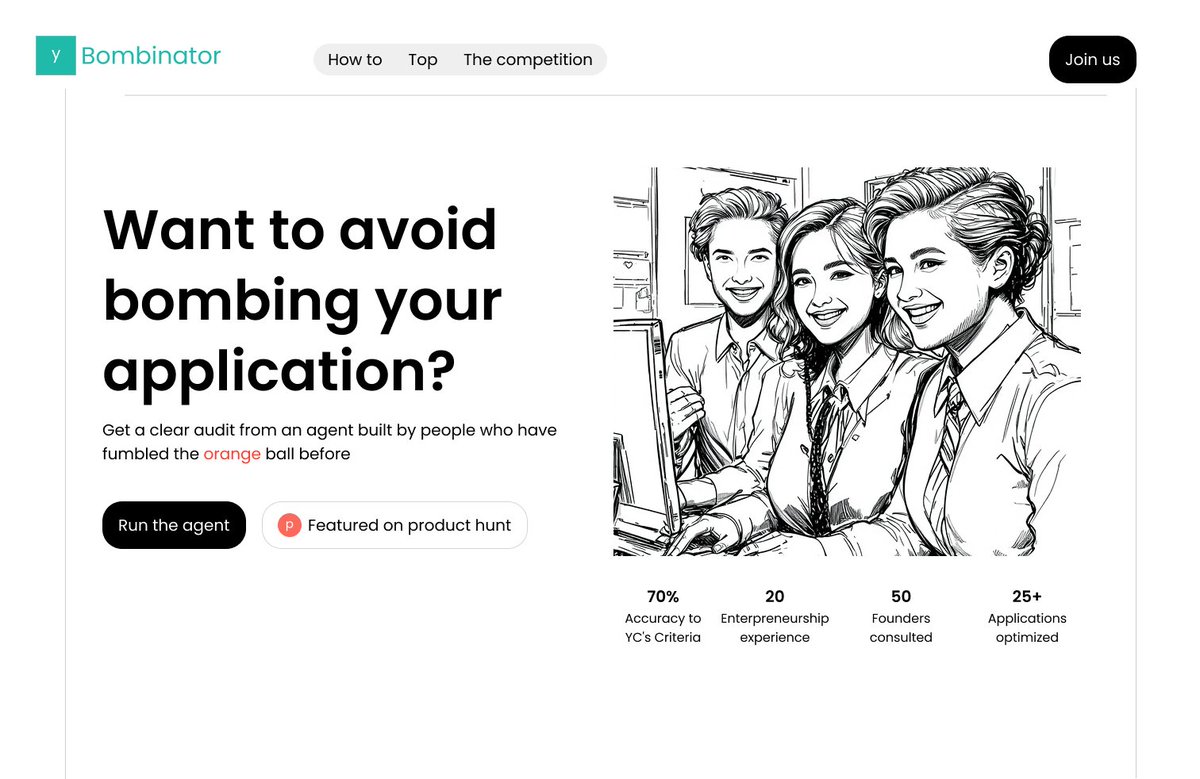Click 'Applications optimized' label
Image resolution: width=1200 pixels, height=779 pixels.
[x=1027, y=628]
